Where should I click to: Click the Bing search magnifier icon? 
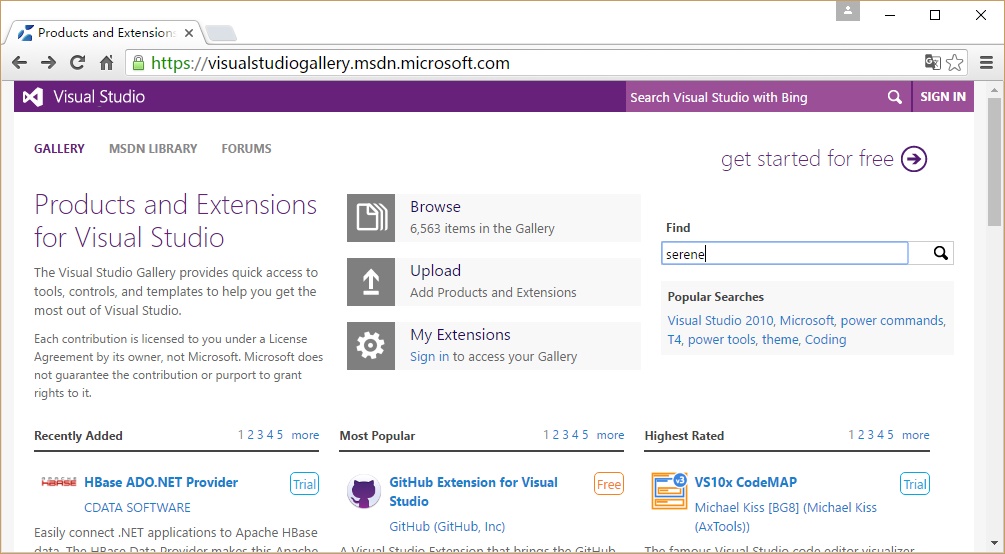(894, 97)
